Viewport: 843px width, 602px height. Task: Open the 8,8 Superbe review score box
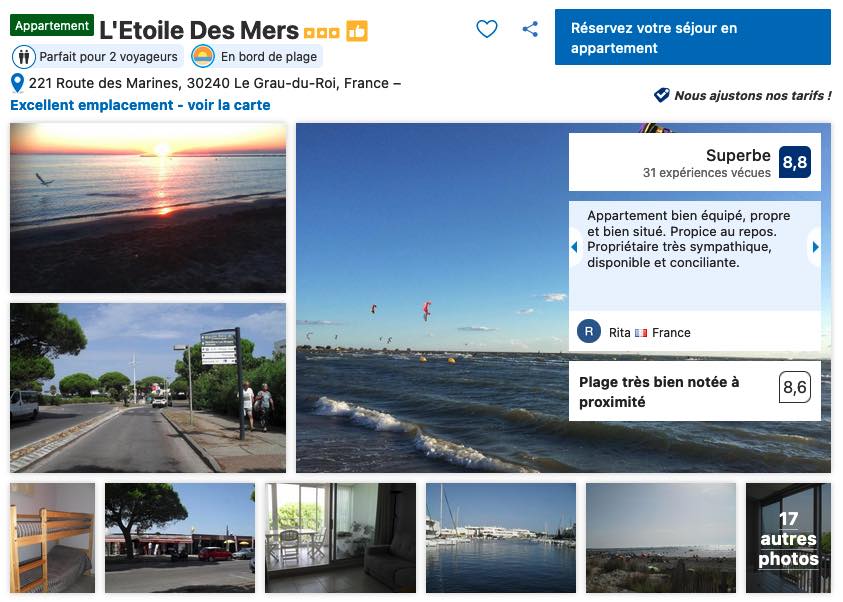[x=695, y=162]
